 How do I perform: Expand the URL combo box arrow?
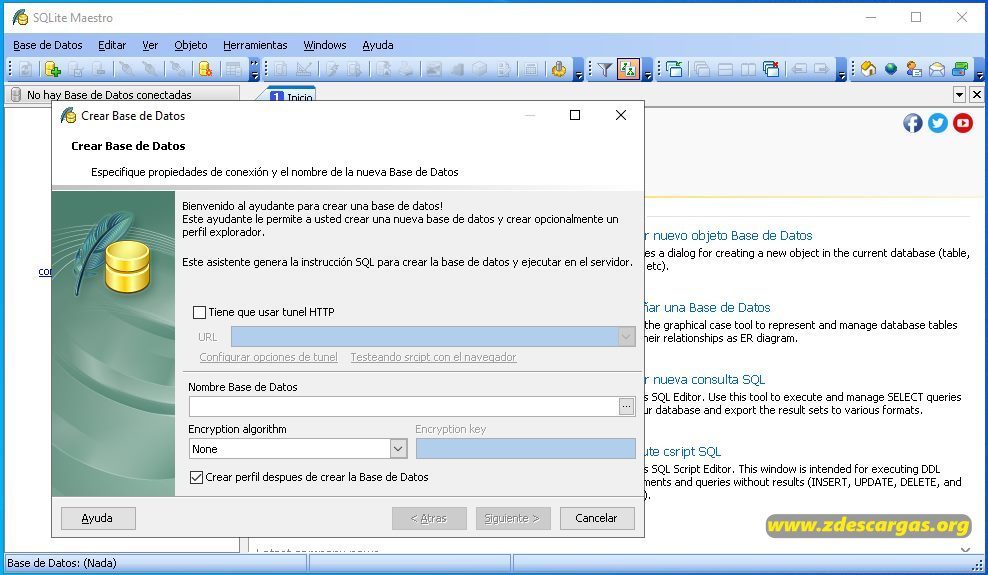[x=626, y=337]
